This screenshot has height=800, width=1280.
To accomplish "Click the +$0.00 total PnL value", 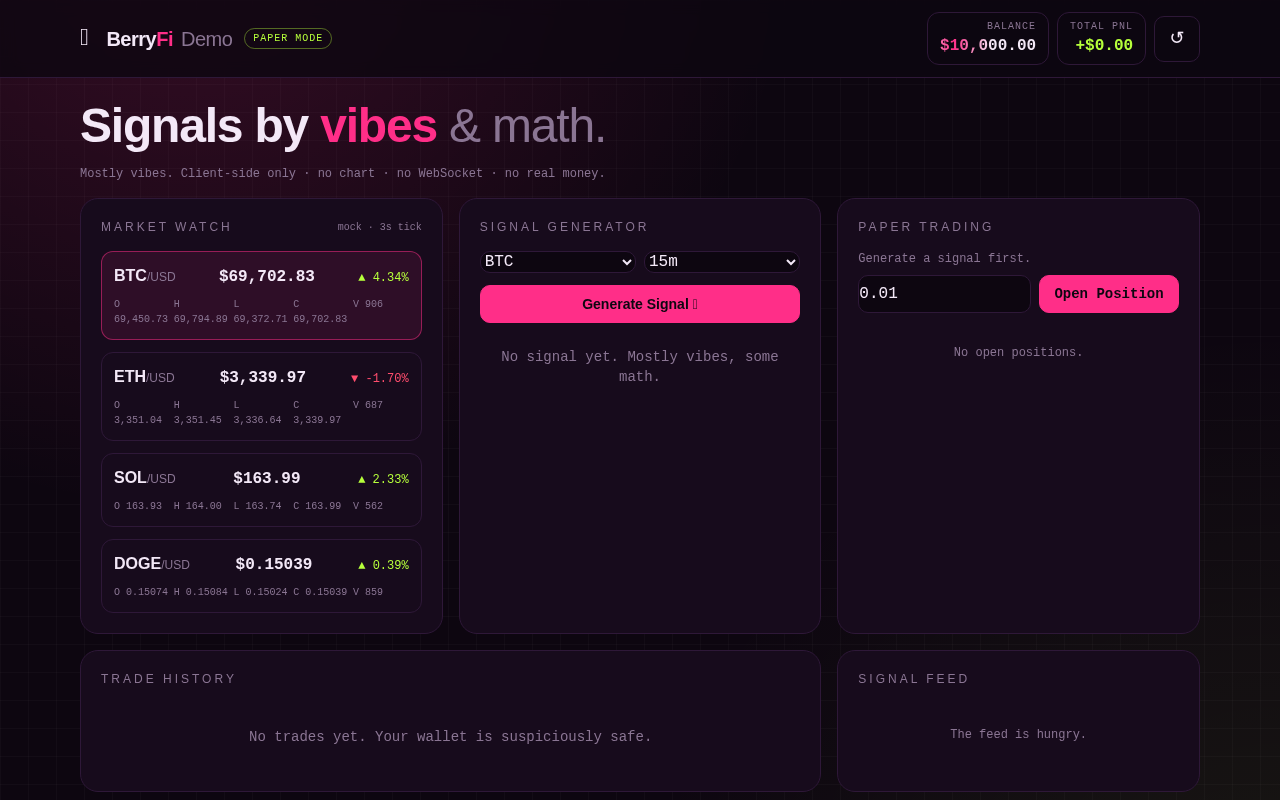I will (x=1104, y=46).
